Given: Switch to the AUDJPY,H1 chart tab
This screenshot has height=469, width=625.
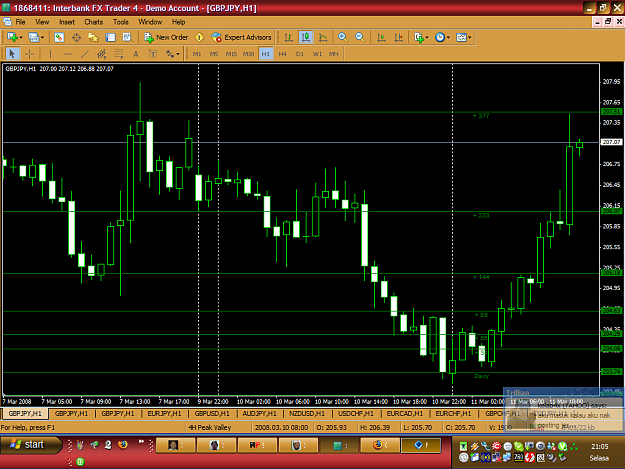Looking at the screenshot, I should coord(259,414).
